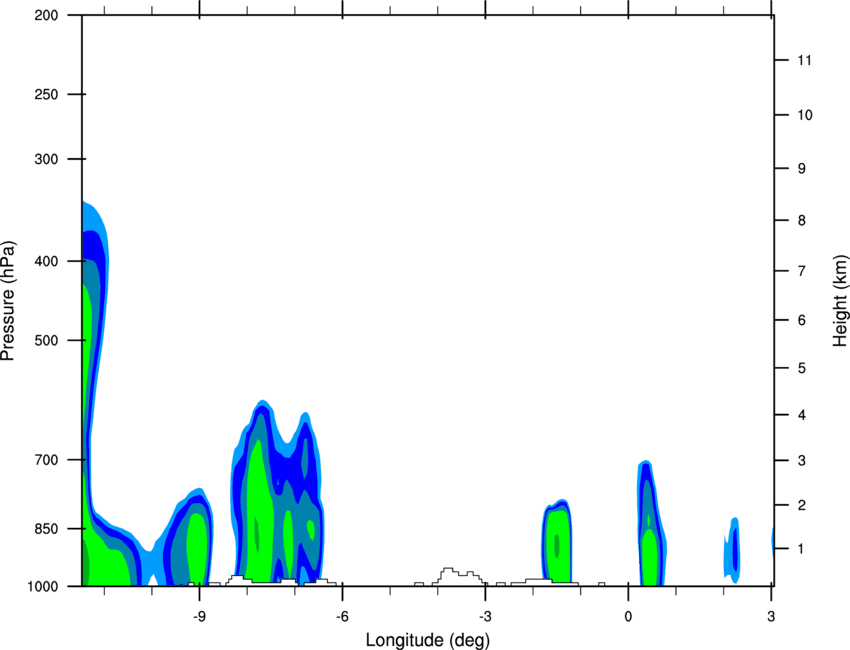Click the 11 km height label
The width and height of the screenshot is (850, 650).
pos(804,60)
